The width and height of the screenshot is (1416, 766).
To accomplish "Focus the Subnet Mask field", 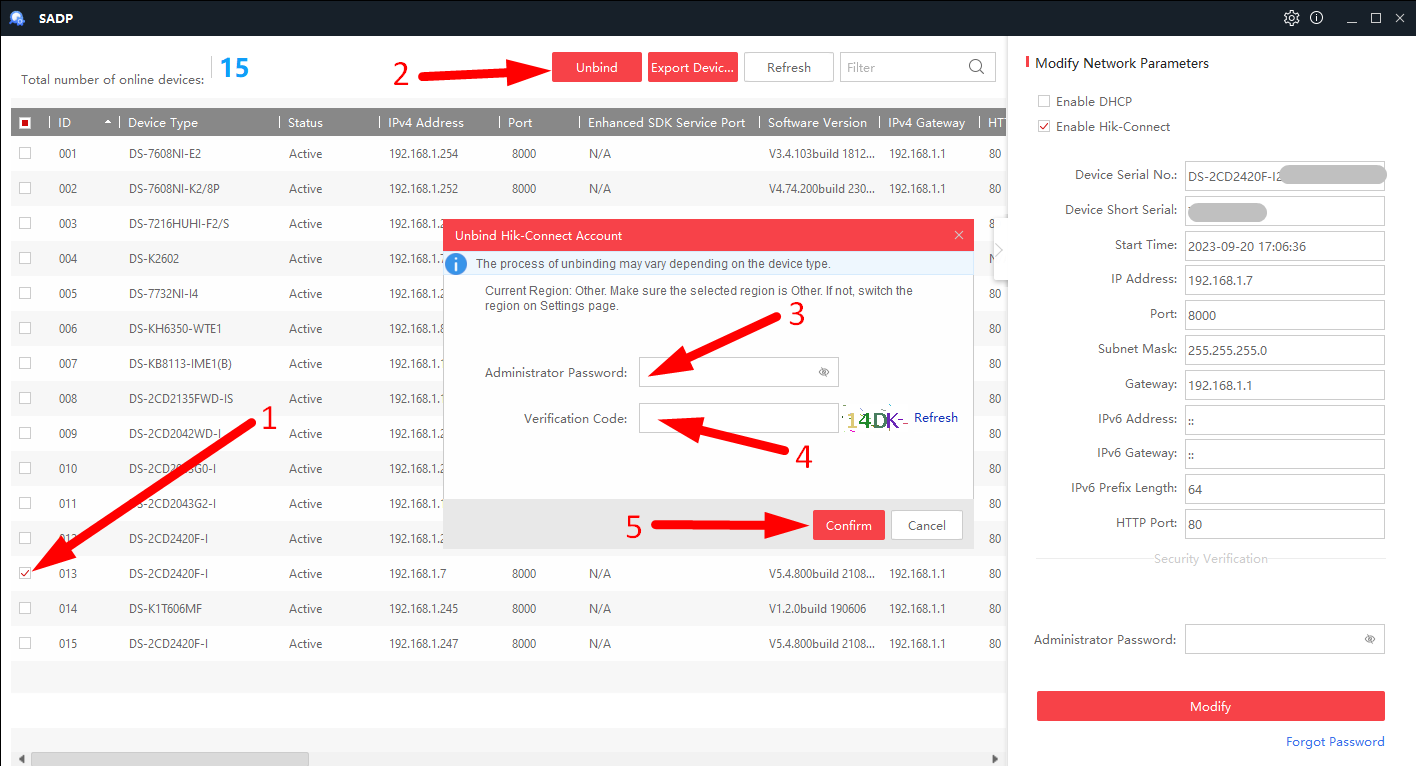I will coord(1285,350).
